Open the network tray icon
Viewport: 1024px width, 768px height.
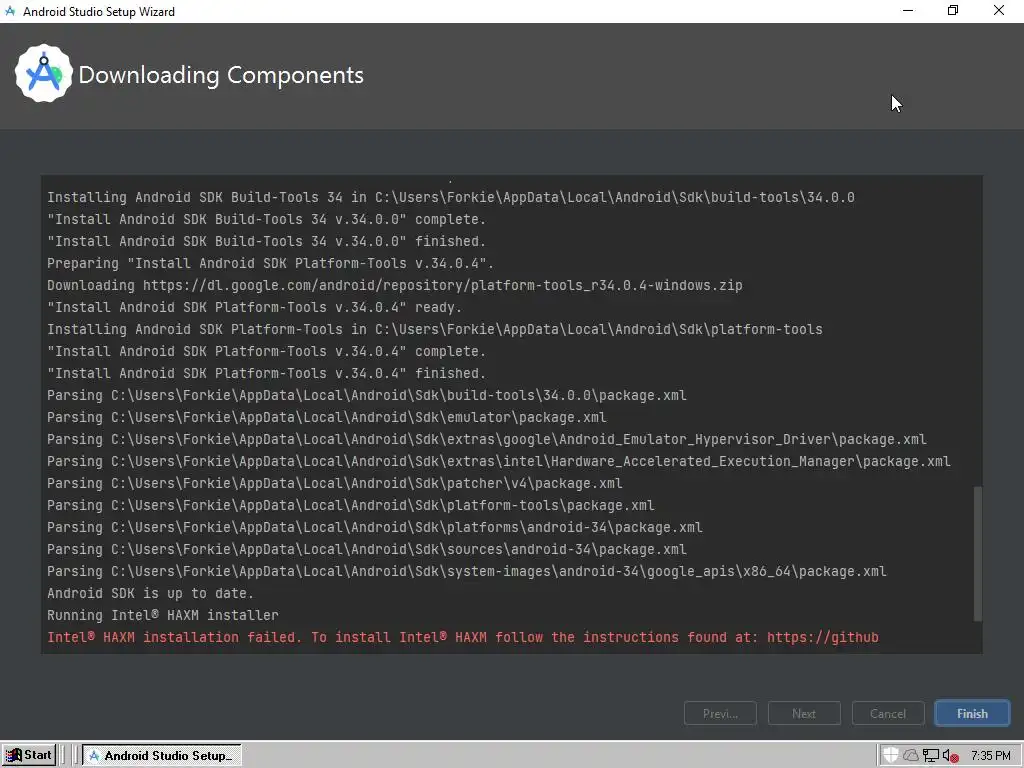click(931, 756)
